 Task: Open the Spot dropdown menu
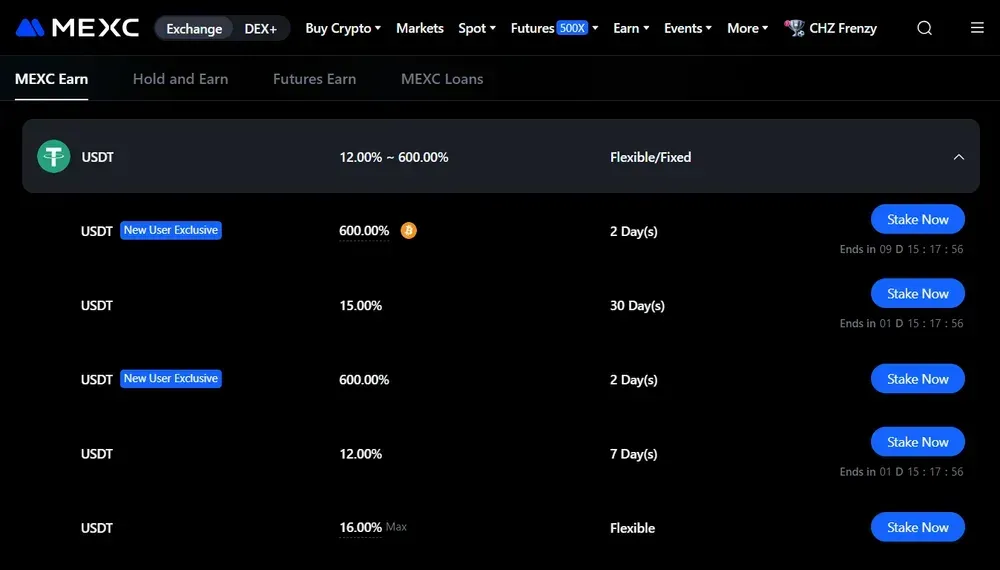coord(476,28)
